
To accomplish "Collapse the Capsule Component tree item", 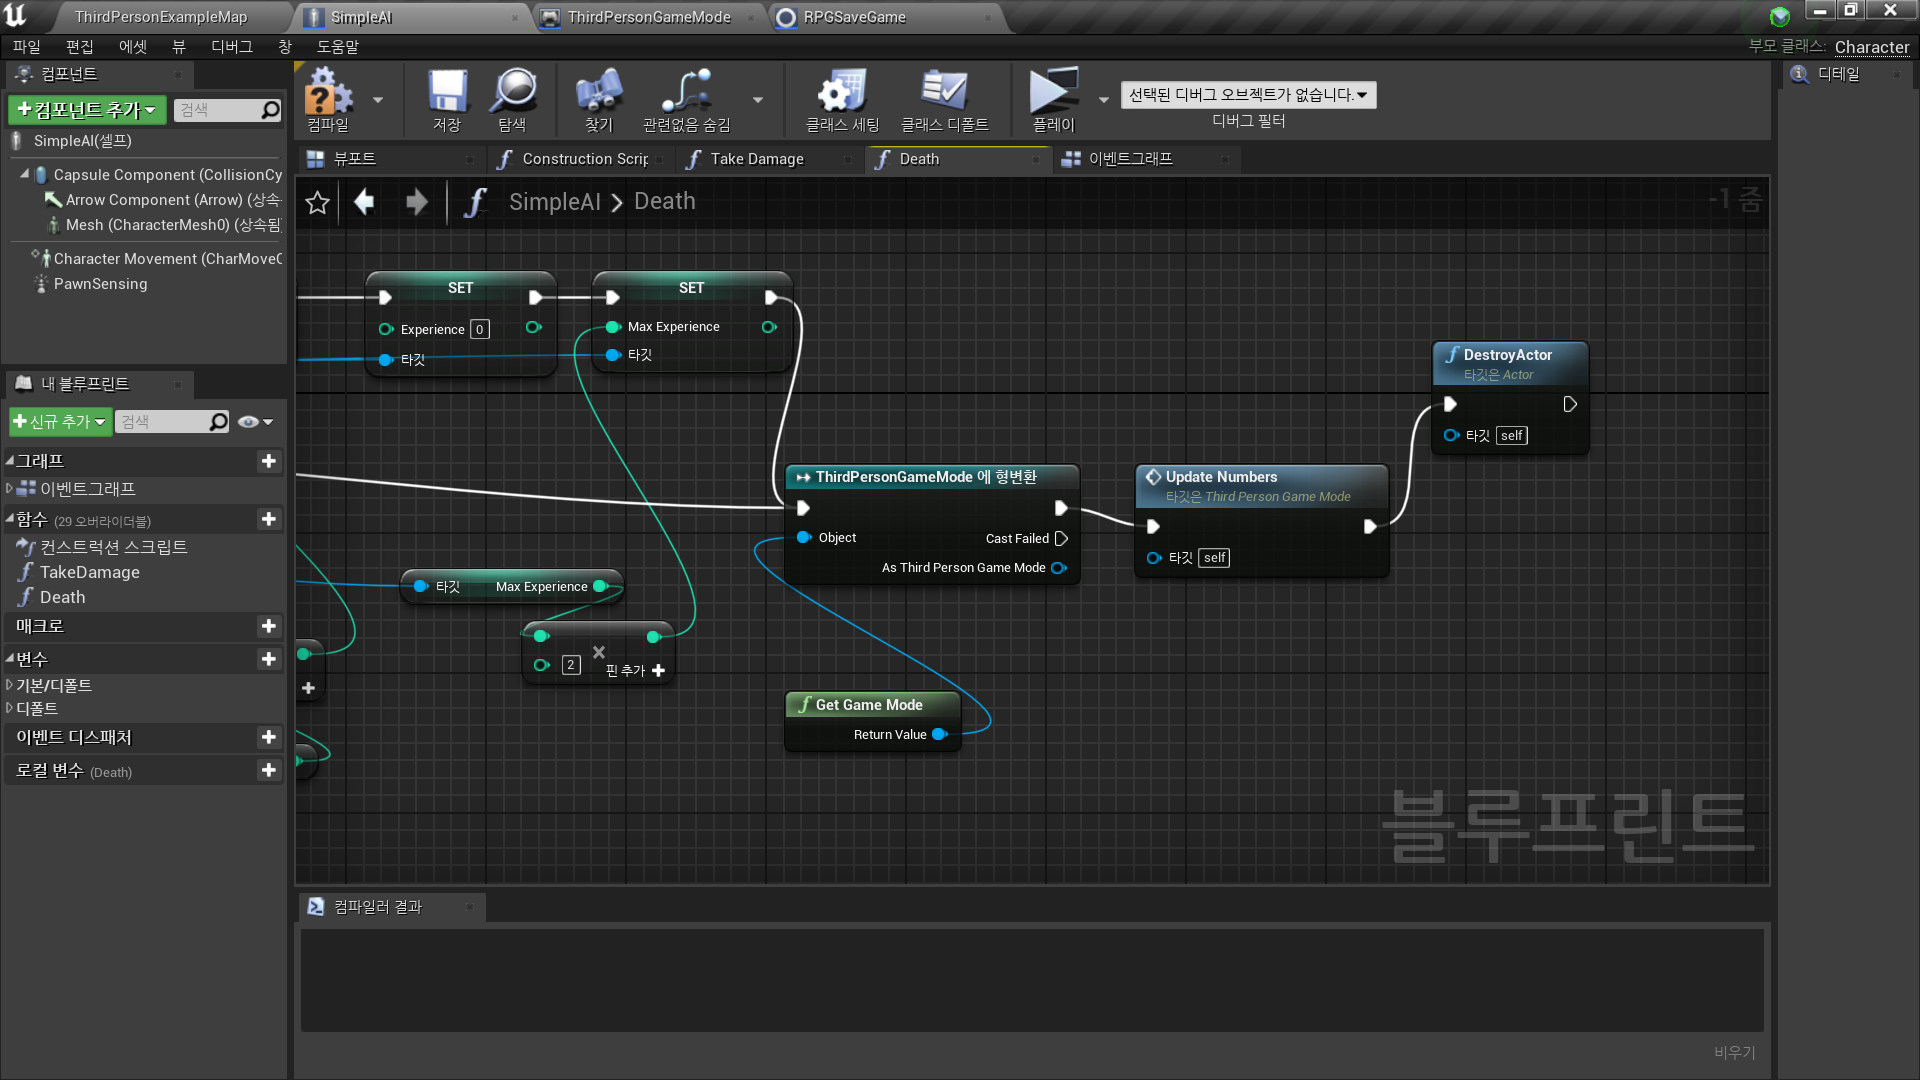I will 25,174.
